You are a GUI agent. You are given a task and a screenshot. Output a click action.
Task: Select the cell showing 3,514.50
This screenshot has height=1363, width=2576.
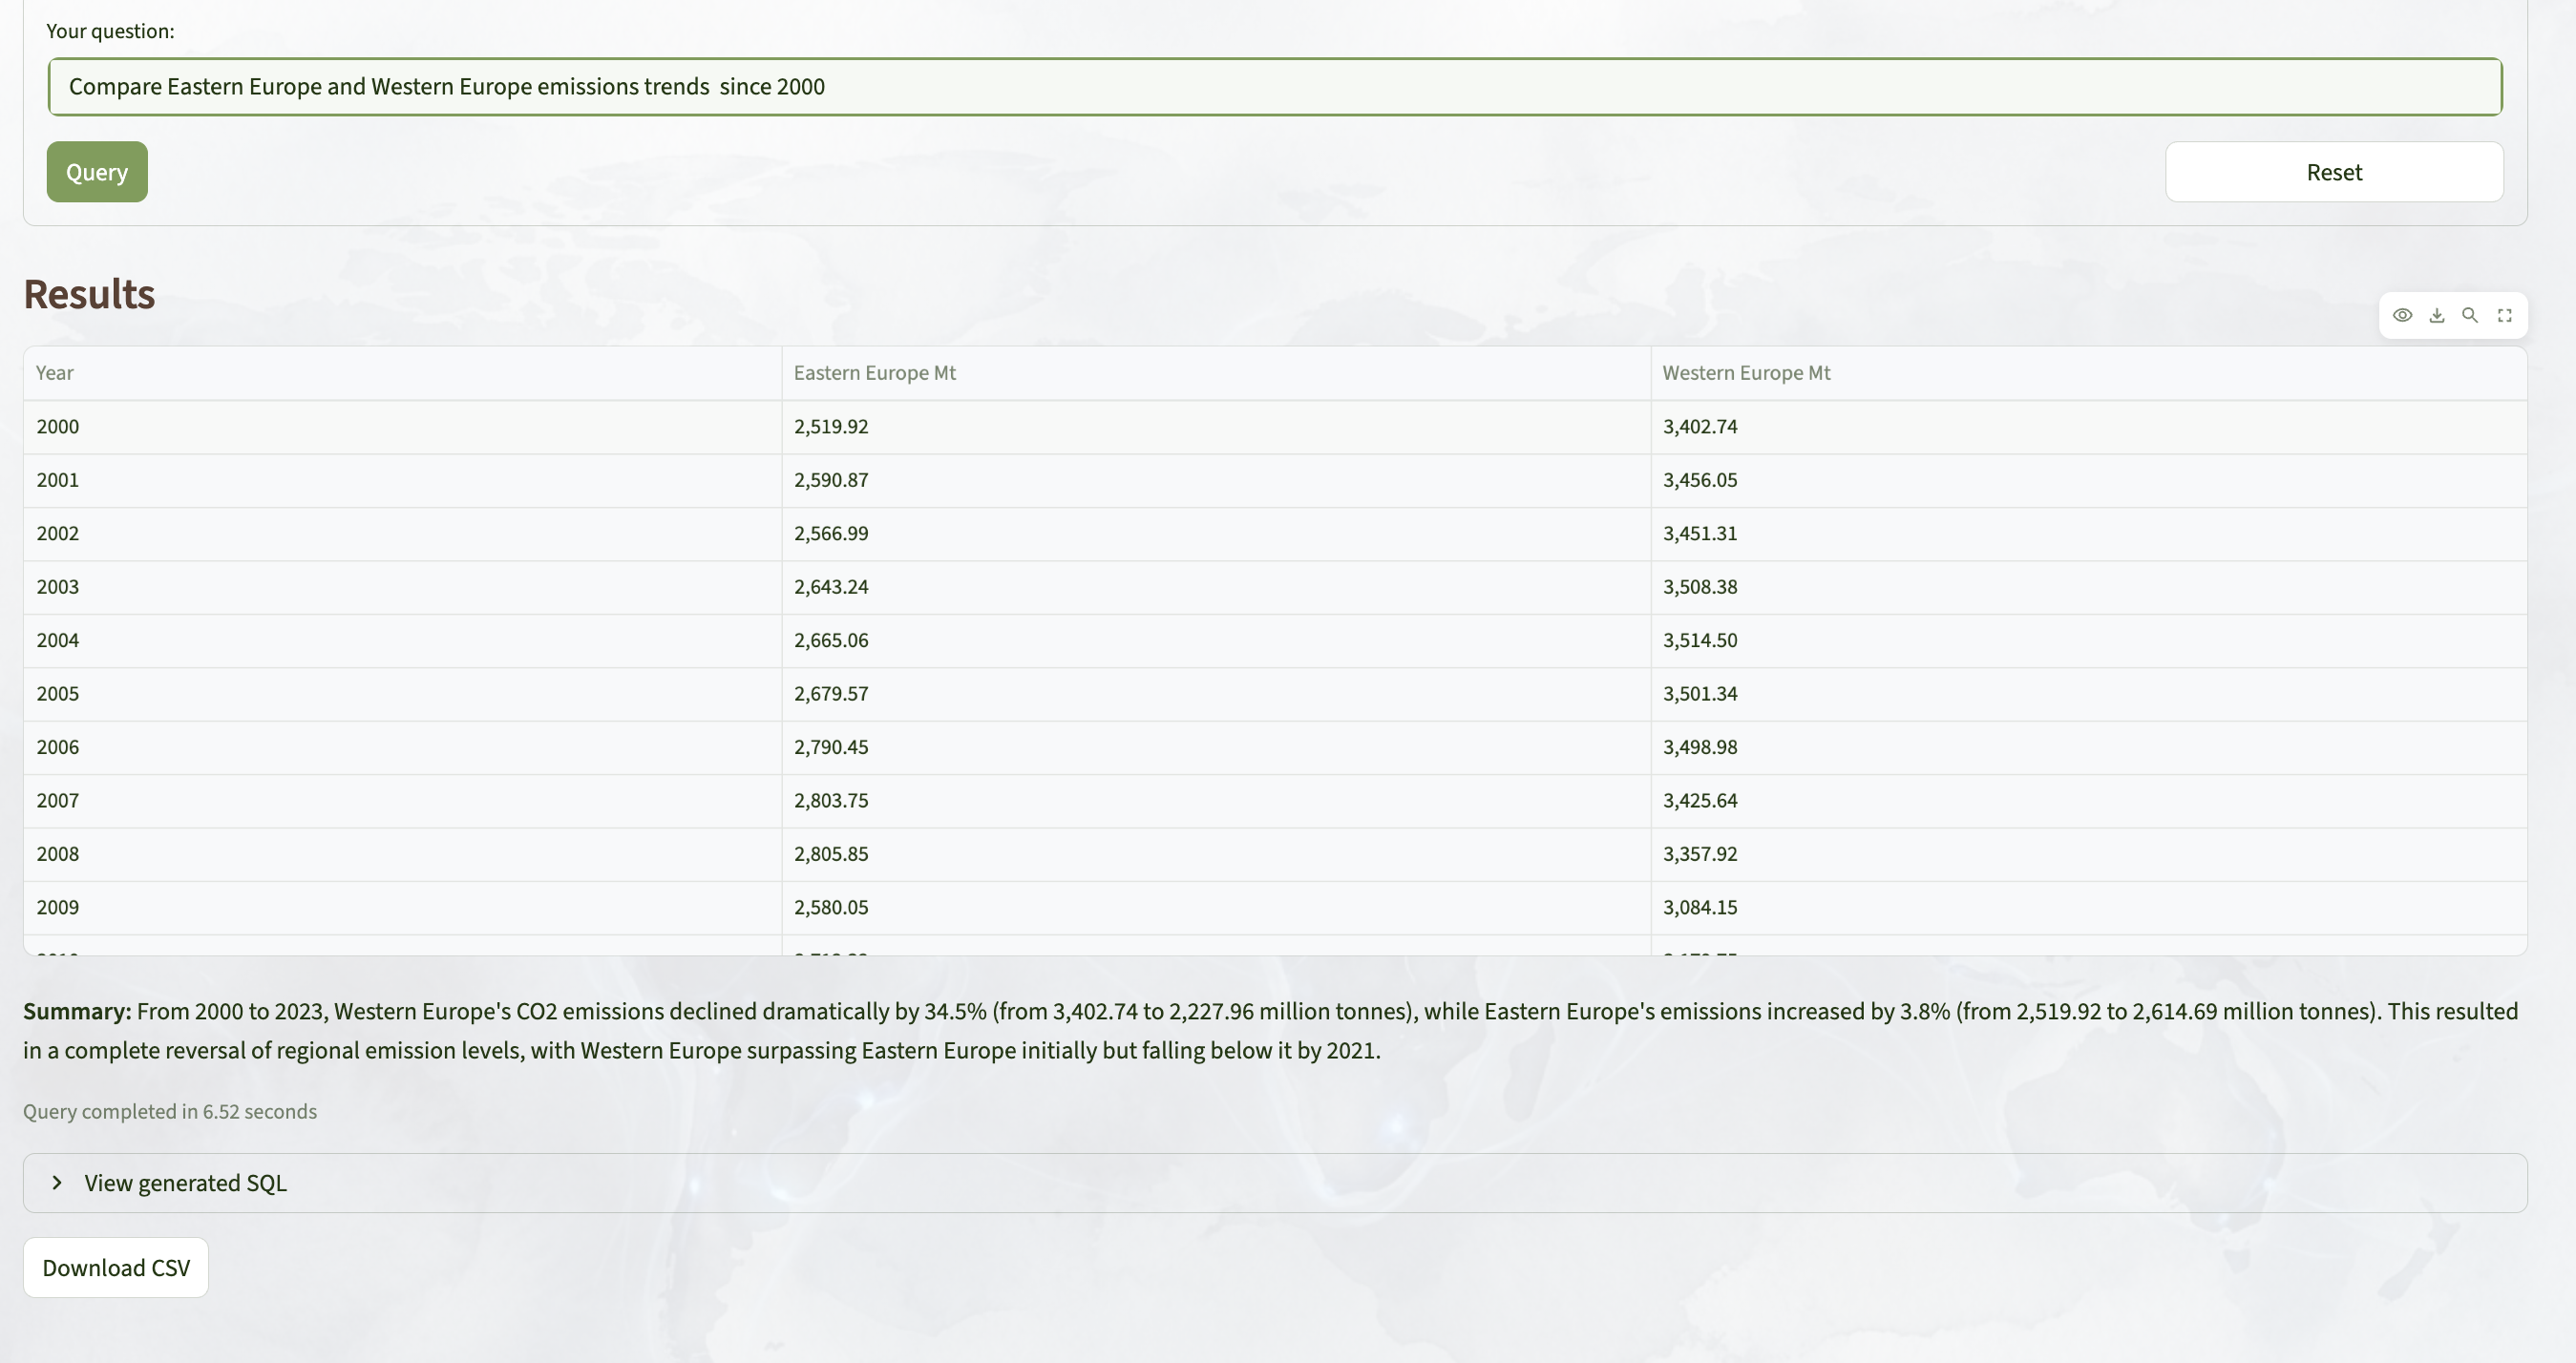[x=1700, y=640]
